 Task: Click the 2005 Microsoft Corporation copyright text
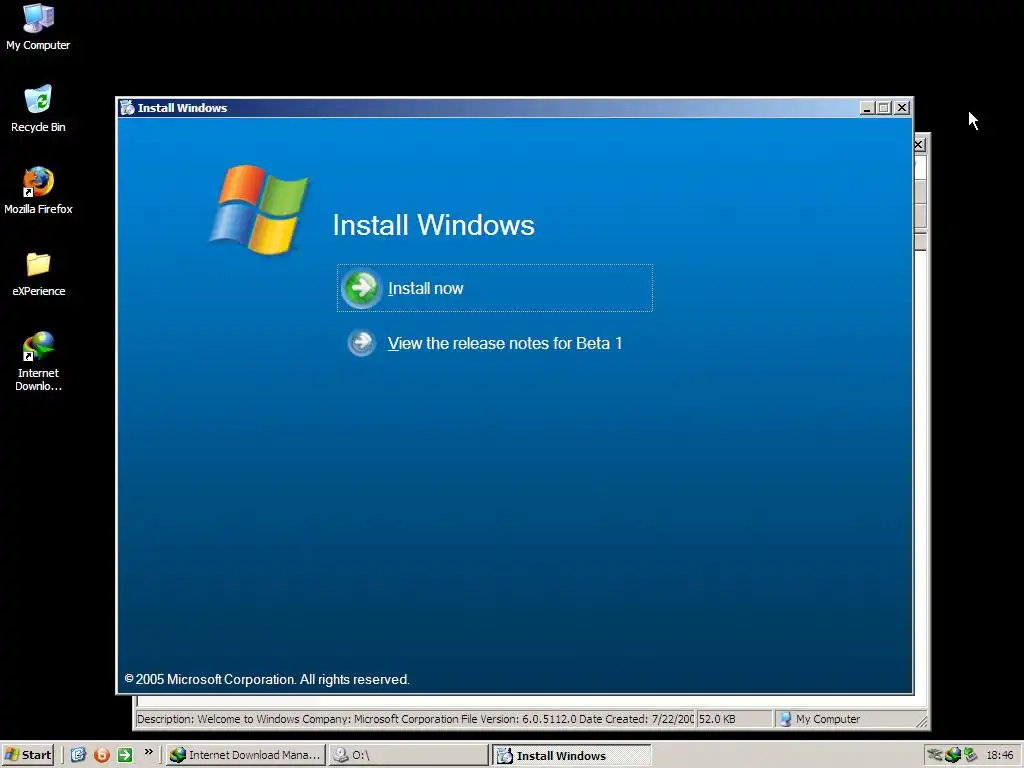(x=267, y=679)
